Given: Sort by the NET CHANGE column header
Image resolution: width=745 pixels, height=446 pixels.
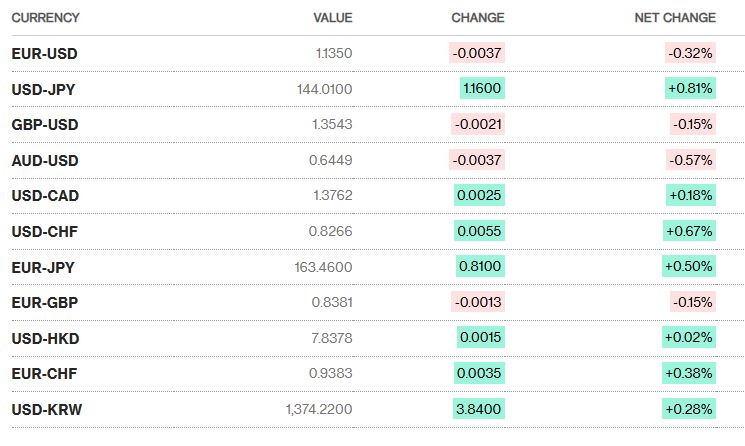Looking at the screenshot, I should click(675, 18).
